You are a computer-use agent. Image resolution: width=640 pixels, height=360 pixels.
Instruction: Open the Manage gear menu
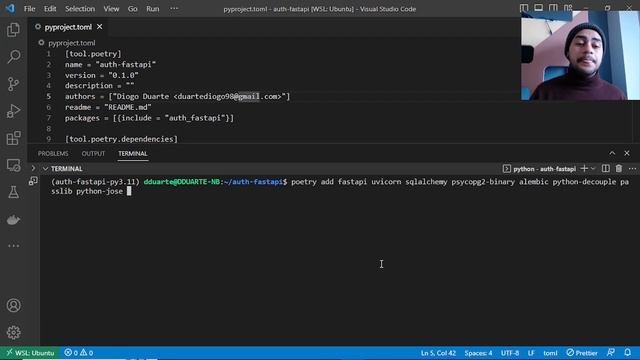click(x=13, y=333)
